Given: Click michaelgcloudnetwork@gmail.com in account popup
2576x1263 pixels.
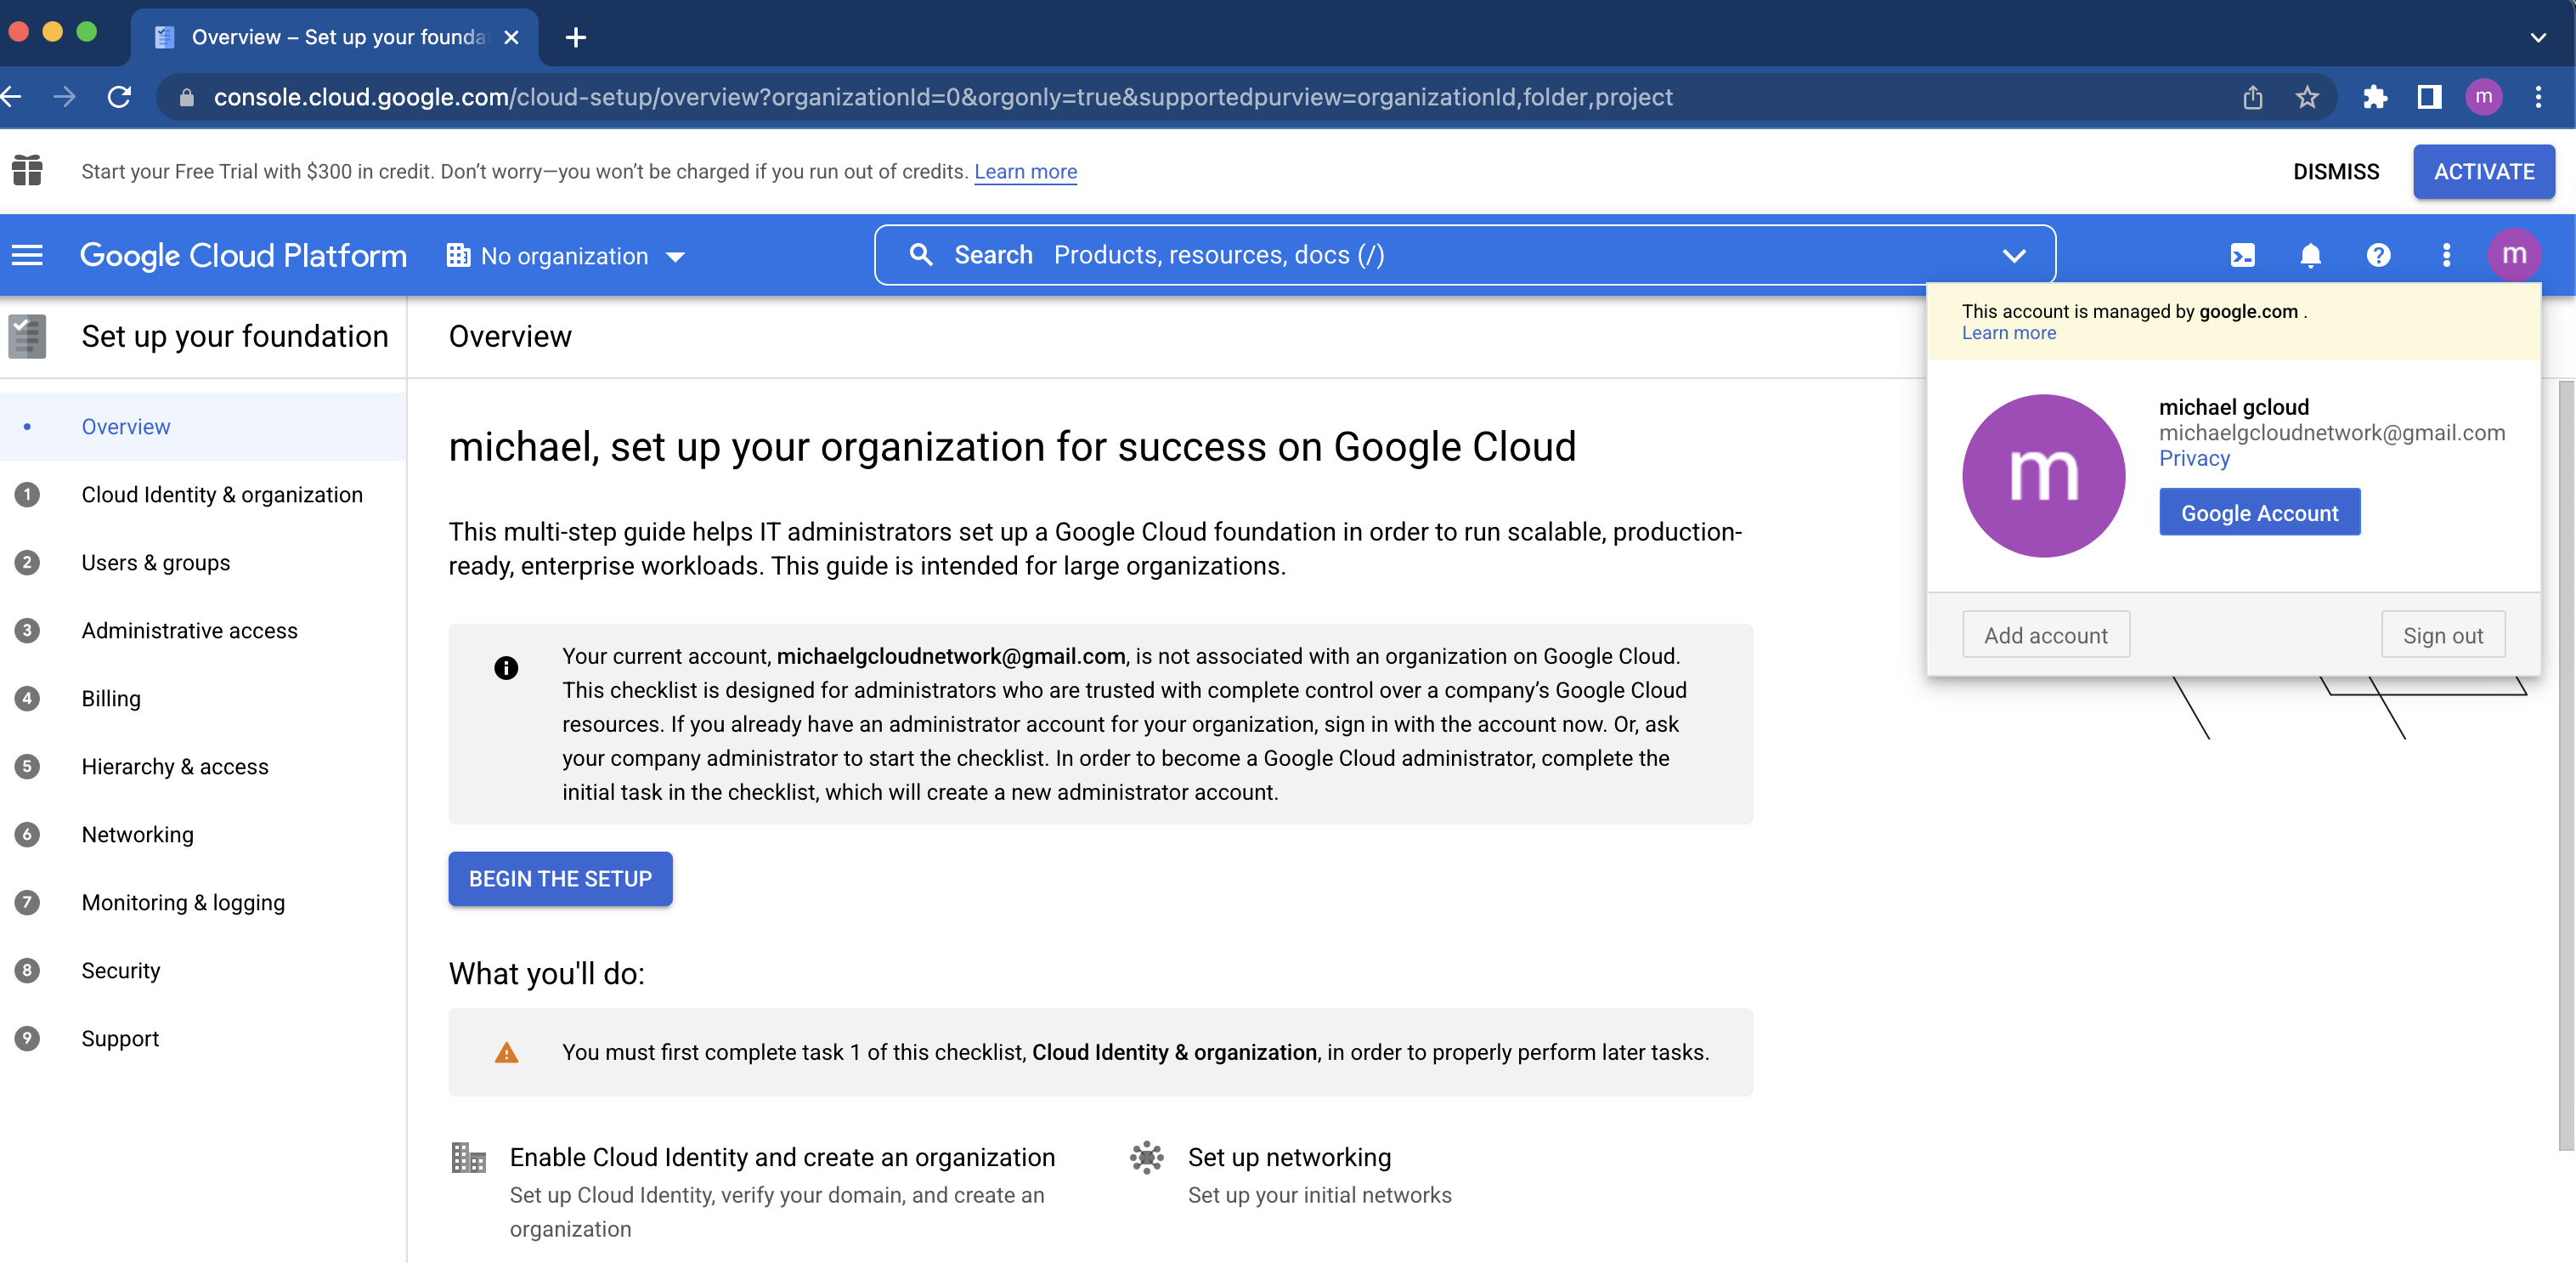Looking at the screenshot, I should (x=2332, y=433).
